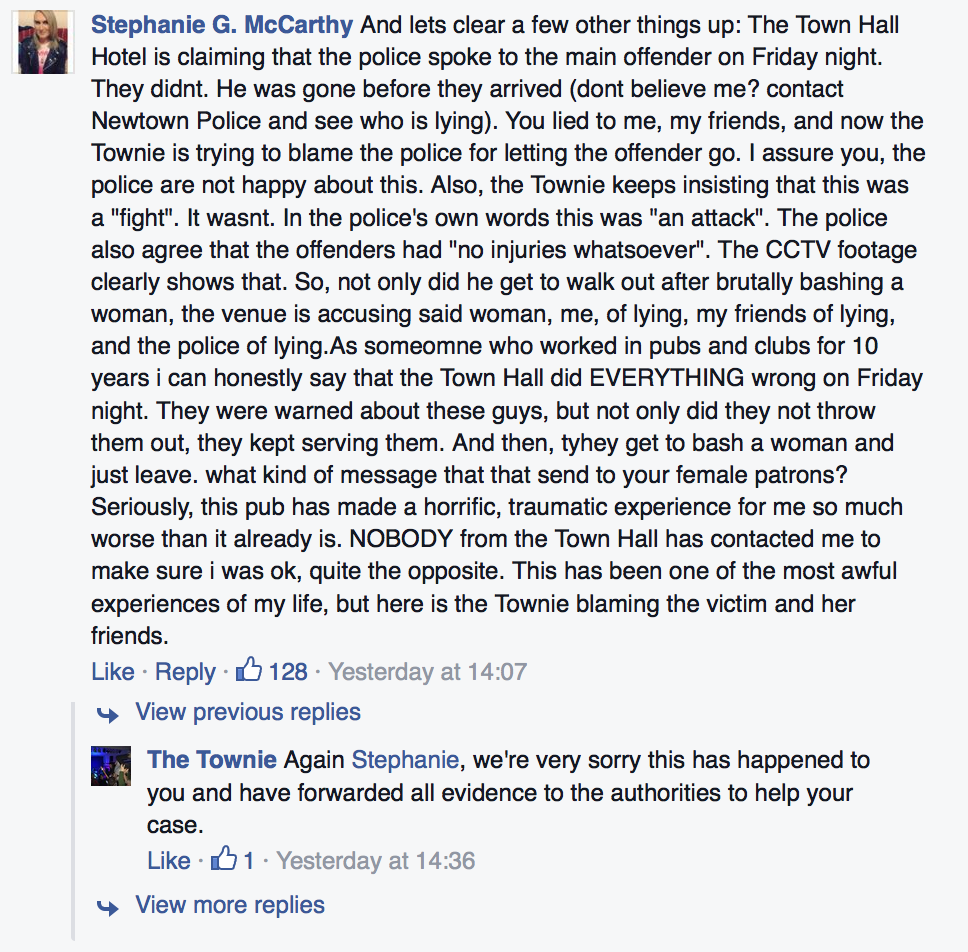Click the Stephanie mention in The Townie's reply
The image size is (968, 952).
[x=405, y=760]
